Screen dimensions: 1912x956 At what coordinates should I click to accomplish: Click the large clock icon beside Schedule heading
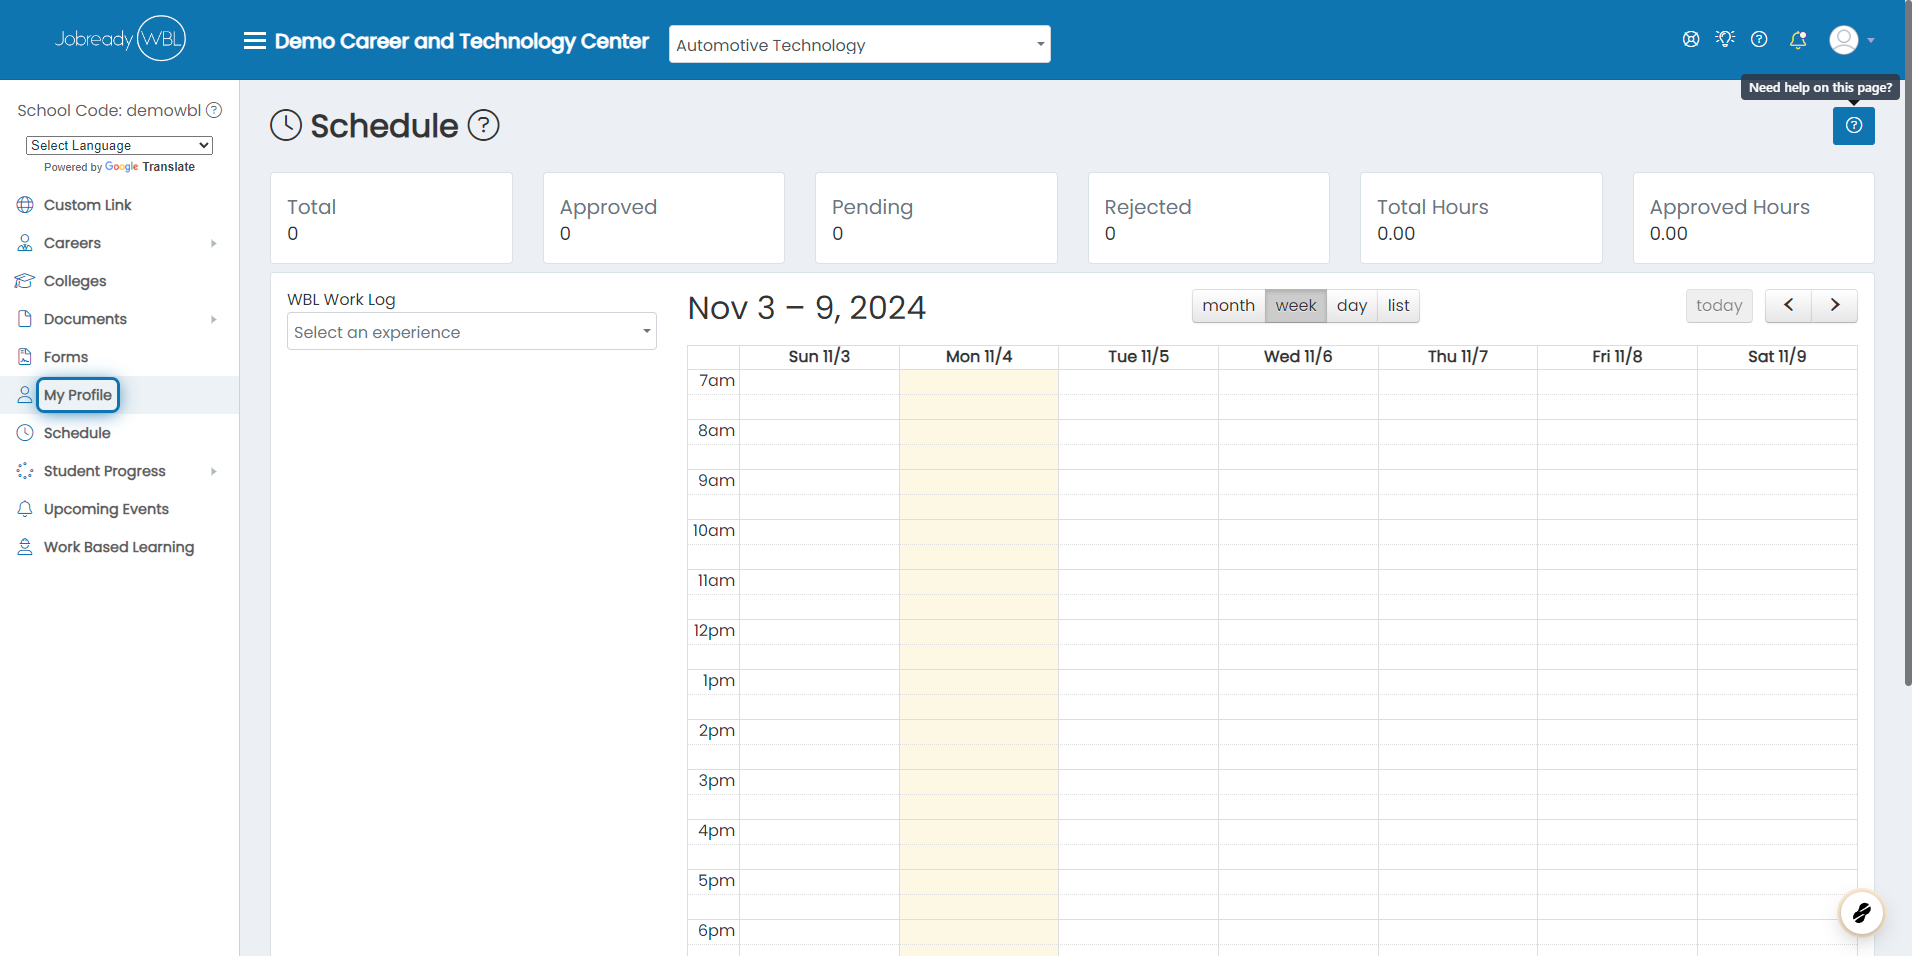[286, 126]
